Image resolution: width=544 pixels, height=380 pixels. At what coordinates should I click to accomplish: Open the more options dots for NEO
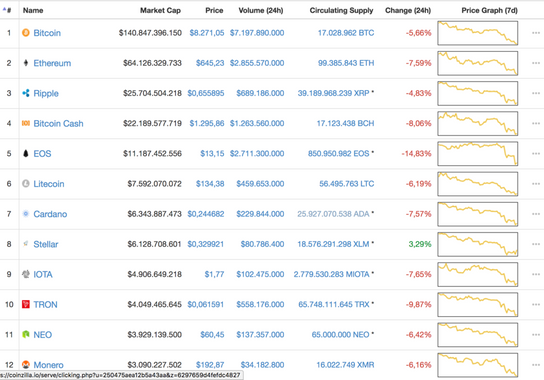pos(536,335)
